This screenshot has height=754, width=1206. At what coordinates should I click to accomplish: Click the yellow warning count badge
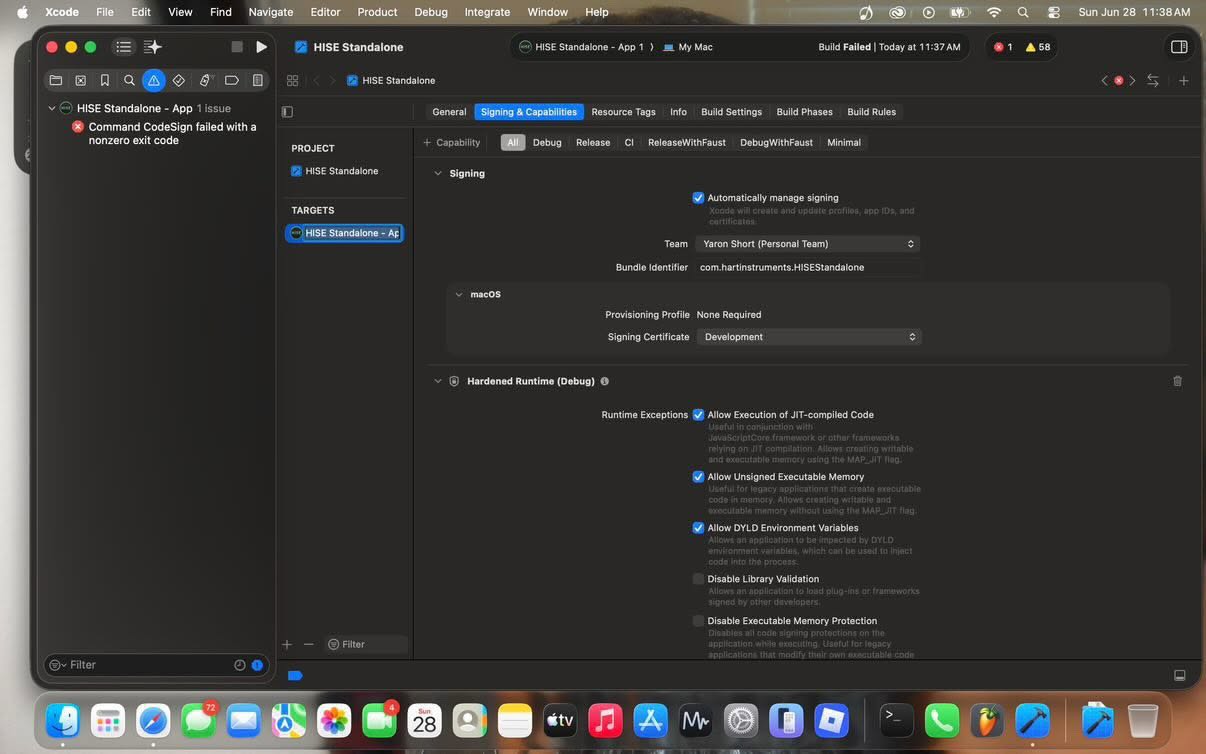[x=1038, y=47]
